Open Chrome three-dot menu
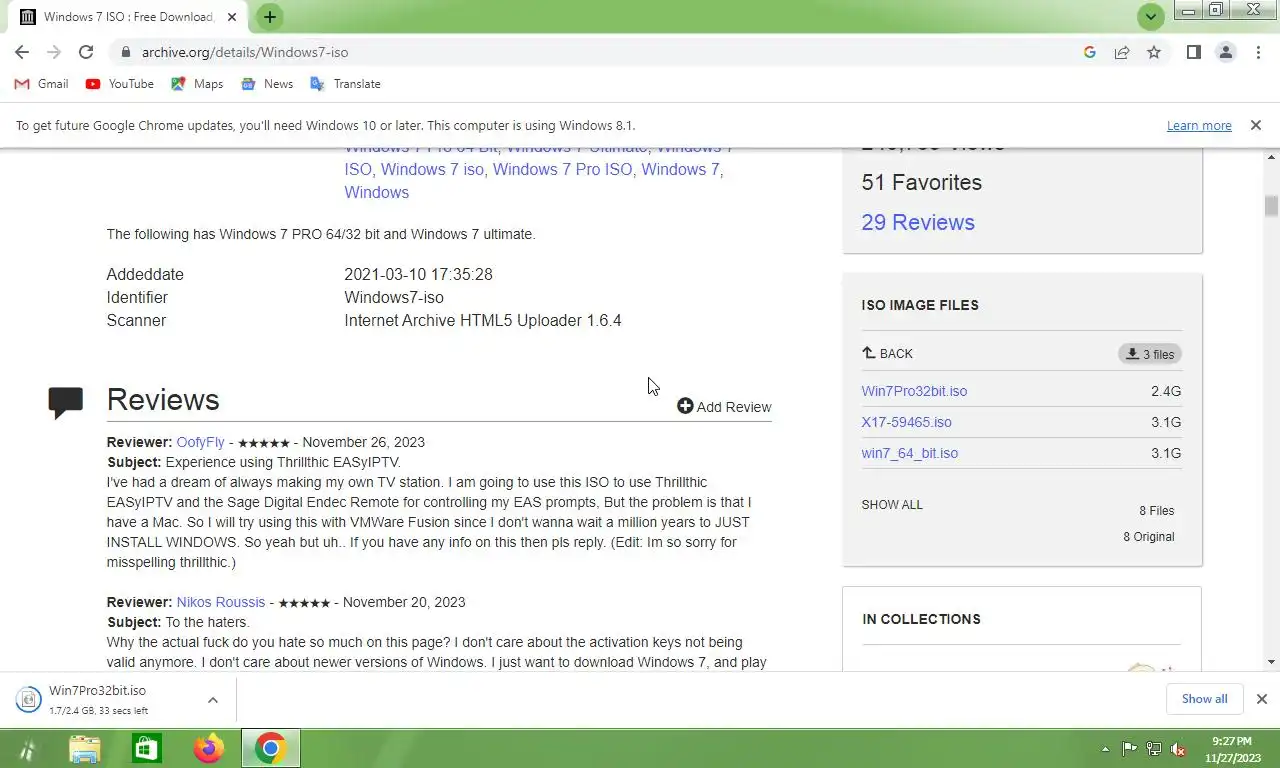Viewport: 1280px width, 768px height. [x=1258, y=52]
